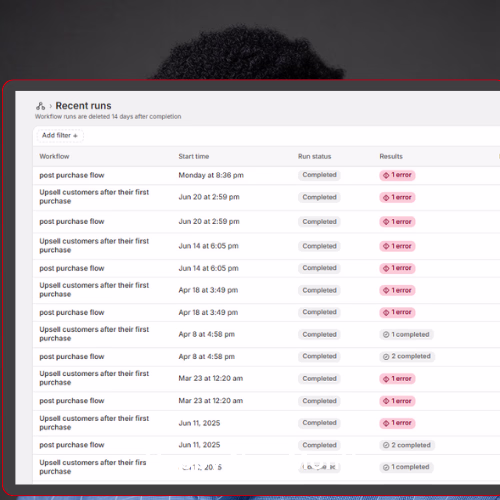Open the post purchase flow run from Mar 23
The height and width of the screenshot is (500, 500).
click(72, 401)
